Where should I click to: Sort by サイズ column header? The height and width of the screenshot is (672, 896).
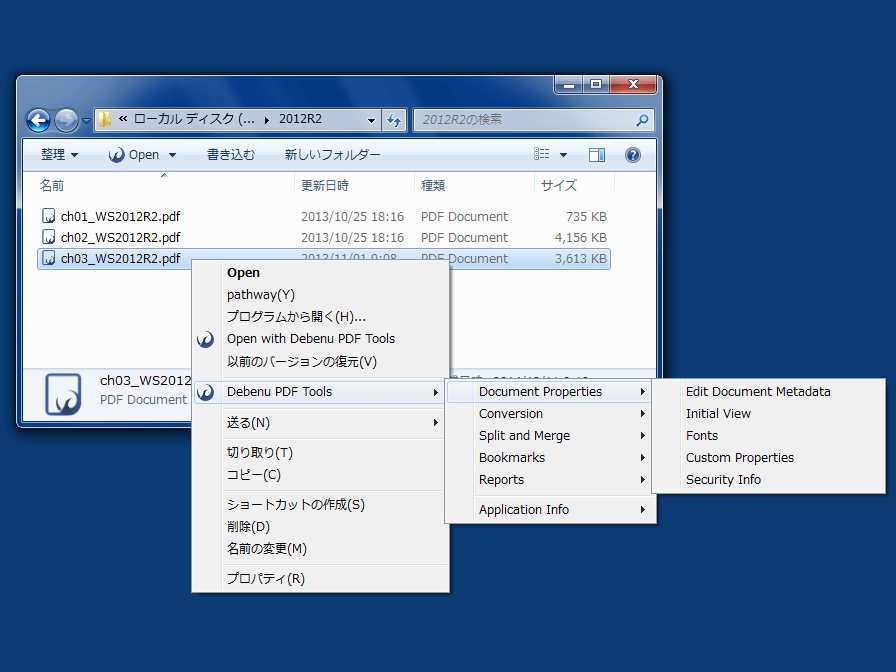[x=559, y=185]
